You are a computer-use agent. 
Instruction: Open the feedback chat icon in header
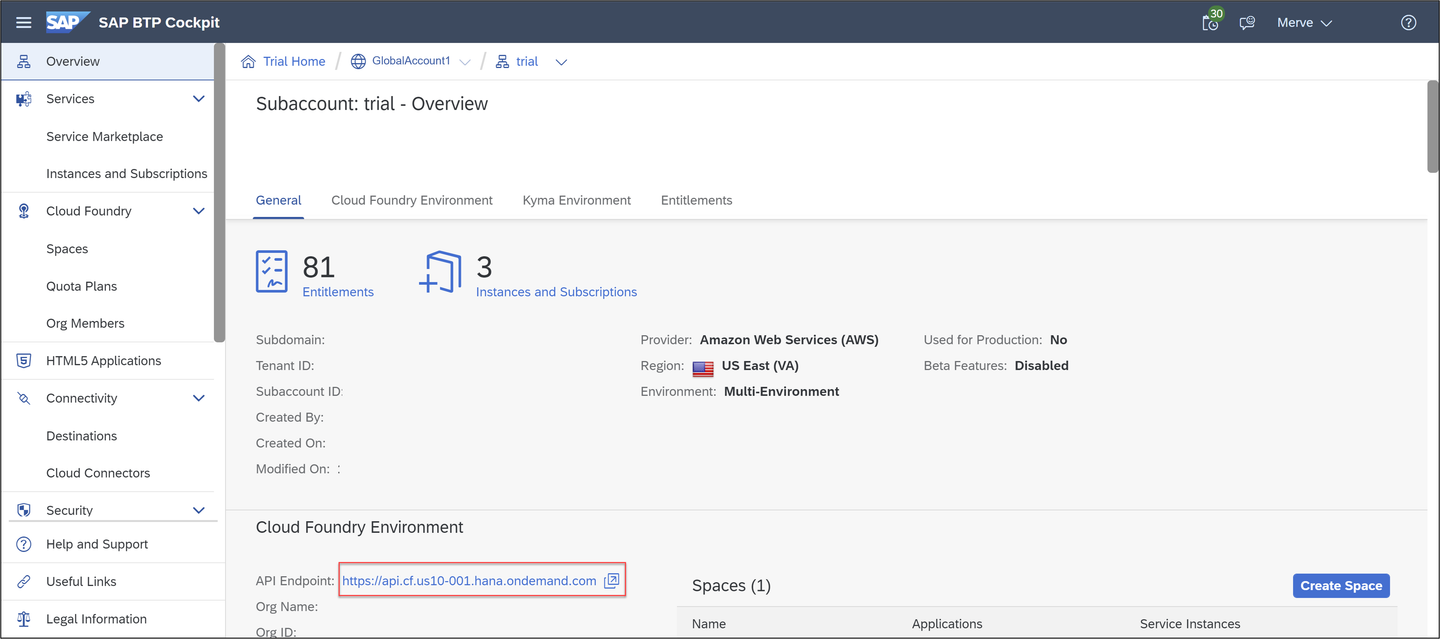click(1247, 22)
